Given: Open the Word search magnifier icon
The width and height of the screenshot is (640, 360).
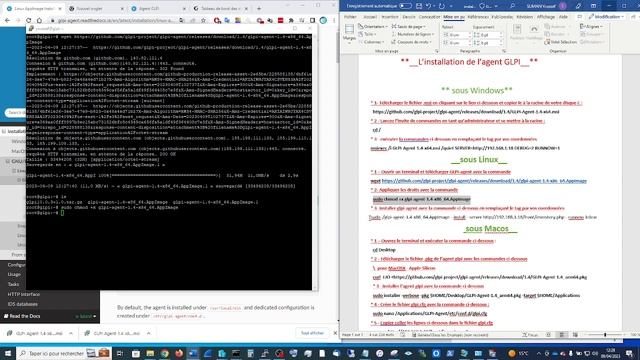Looking at the screenshot, I should (512, 6).
